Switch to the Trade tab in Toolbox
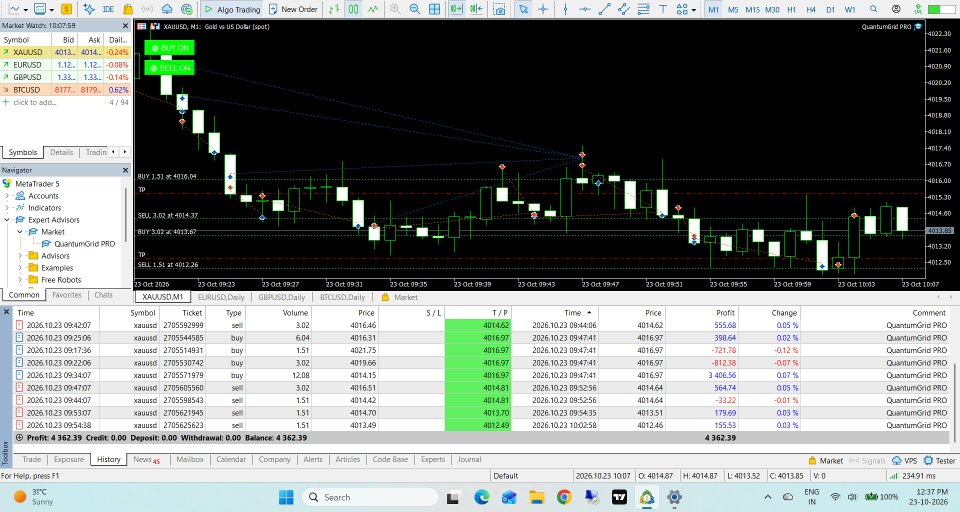Screen dimensions: 960x512 pos(32,459)
